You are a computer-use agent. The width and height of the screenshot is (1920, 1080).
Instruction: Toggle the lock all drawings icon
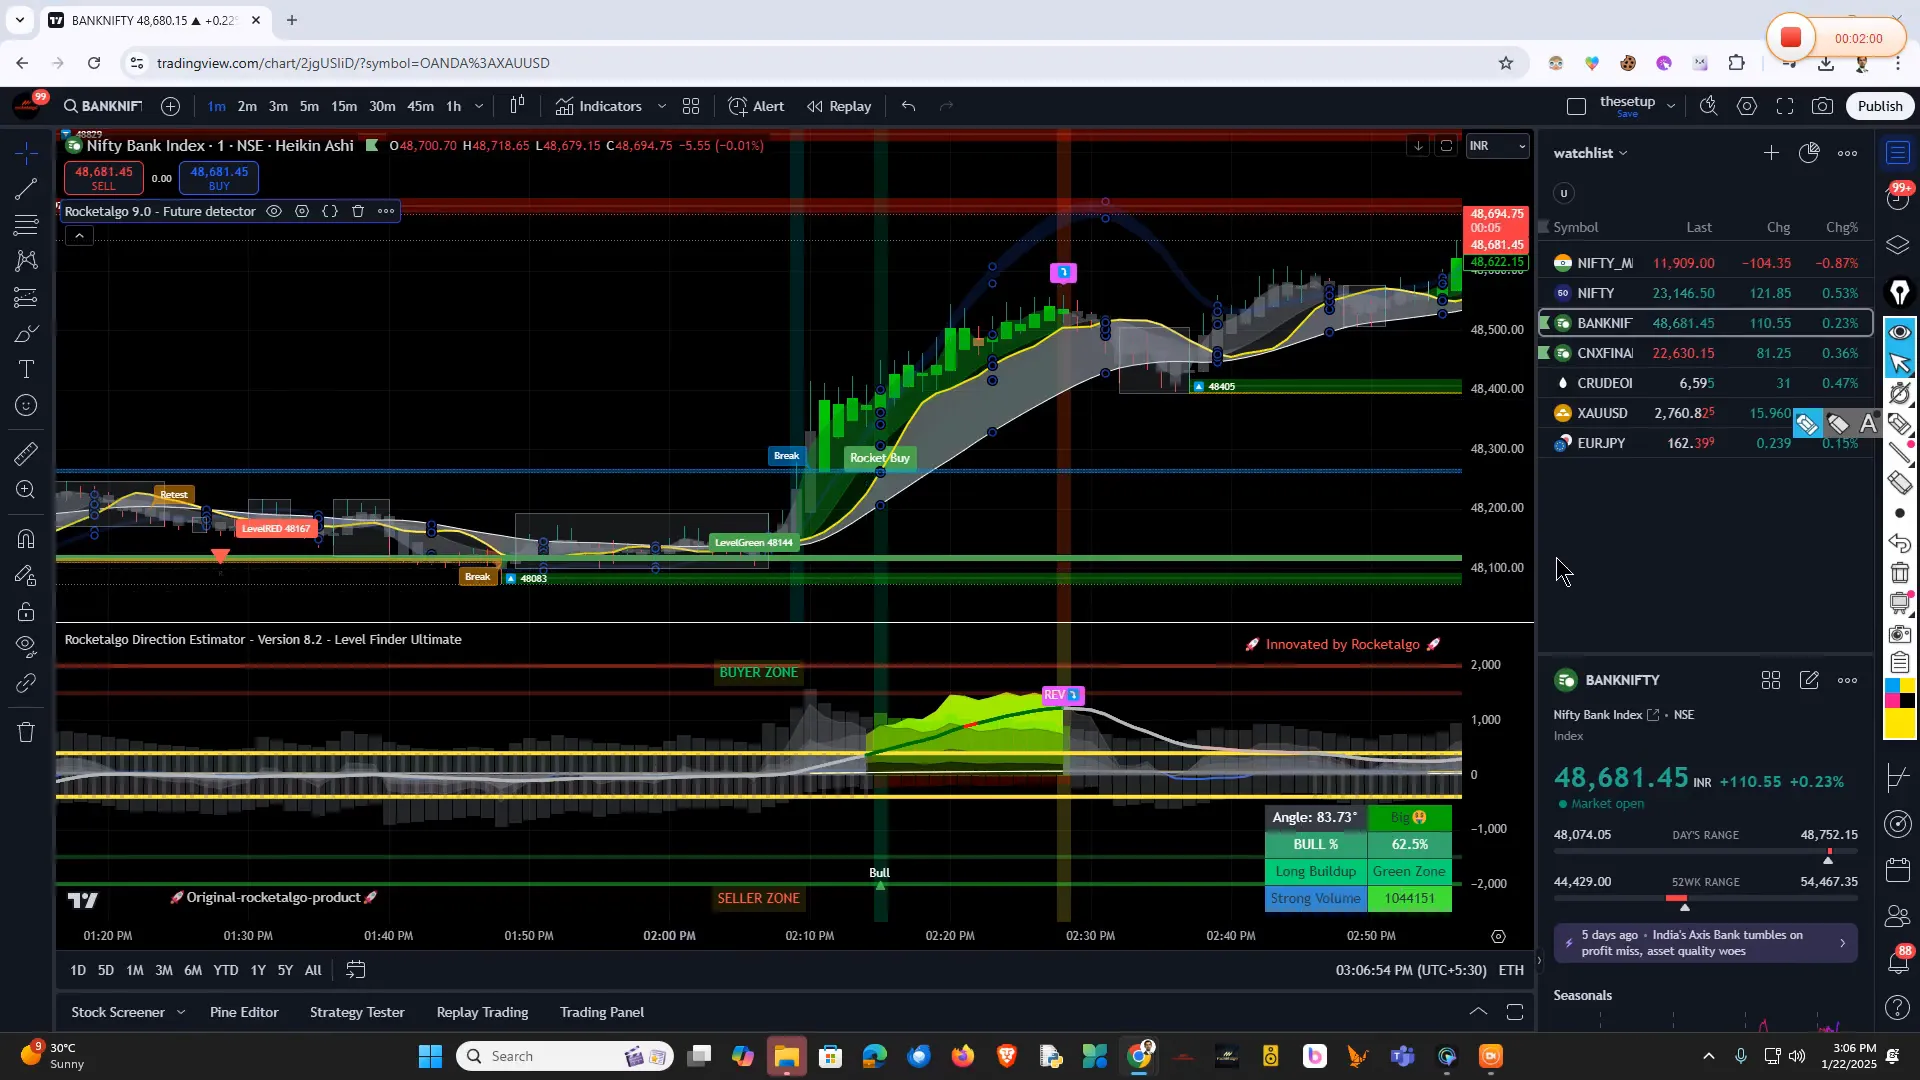pyautogui.click(x=26, y=611)
